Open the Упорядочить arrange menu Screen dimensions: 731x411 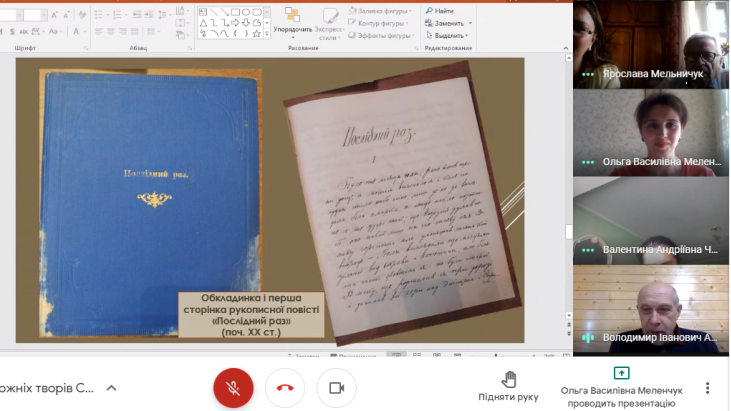tap(293, 22)
